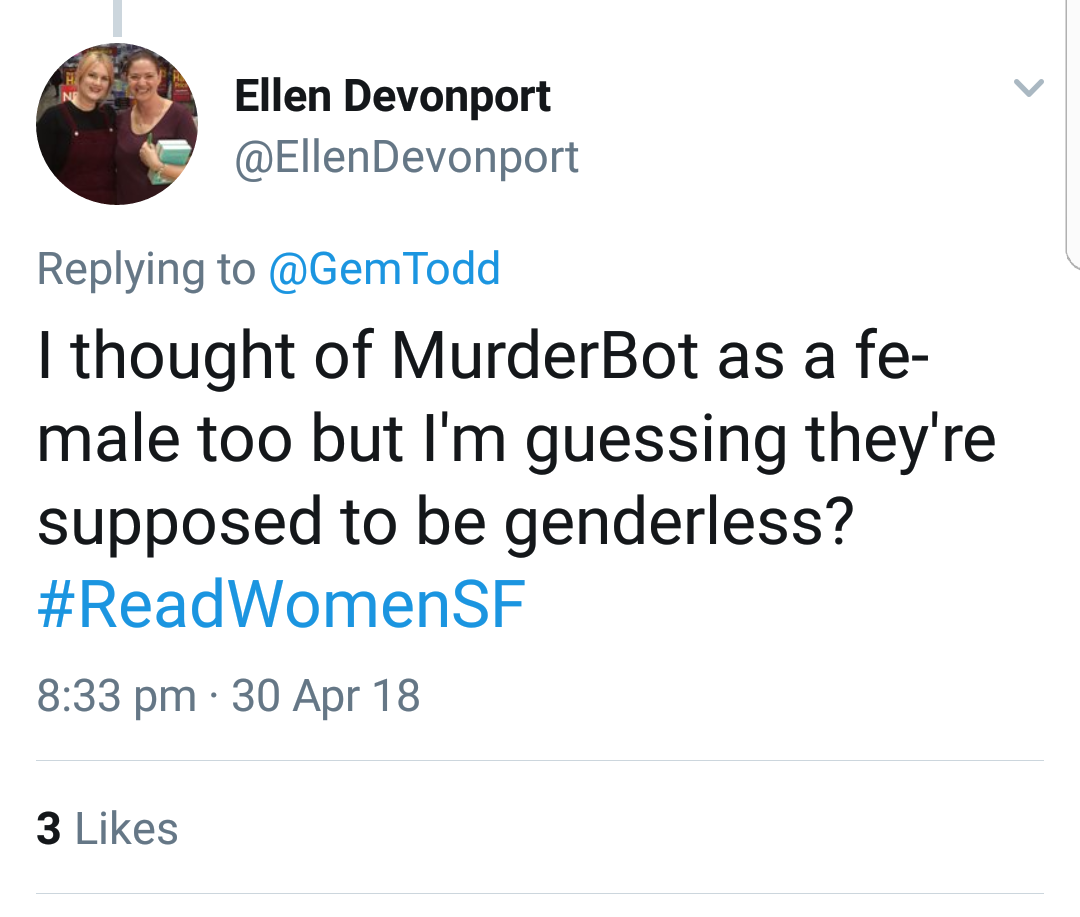
Task: View the 3 Likes list
Action: [107, 829]
